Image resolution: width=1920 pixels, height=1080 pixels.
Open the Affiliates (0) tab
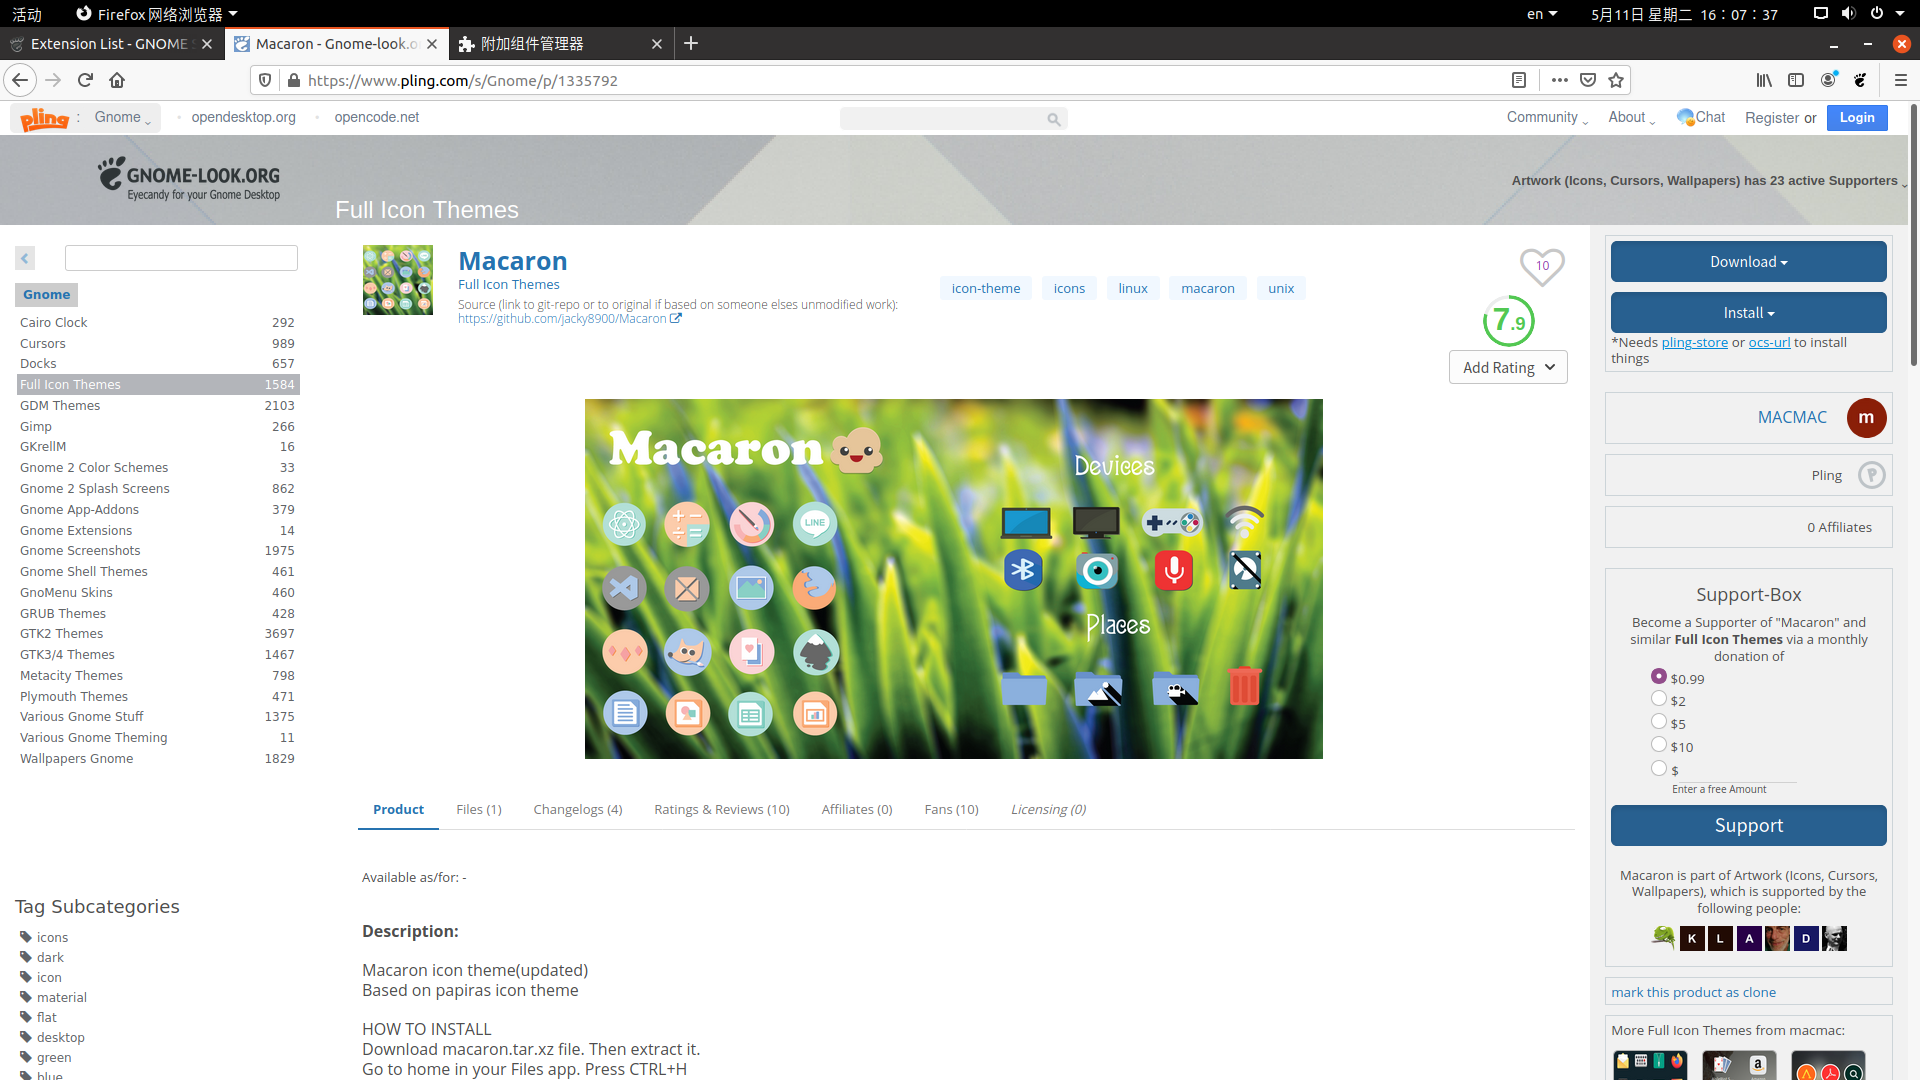click(x=857, y=809)
